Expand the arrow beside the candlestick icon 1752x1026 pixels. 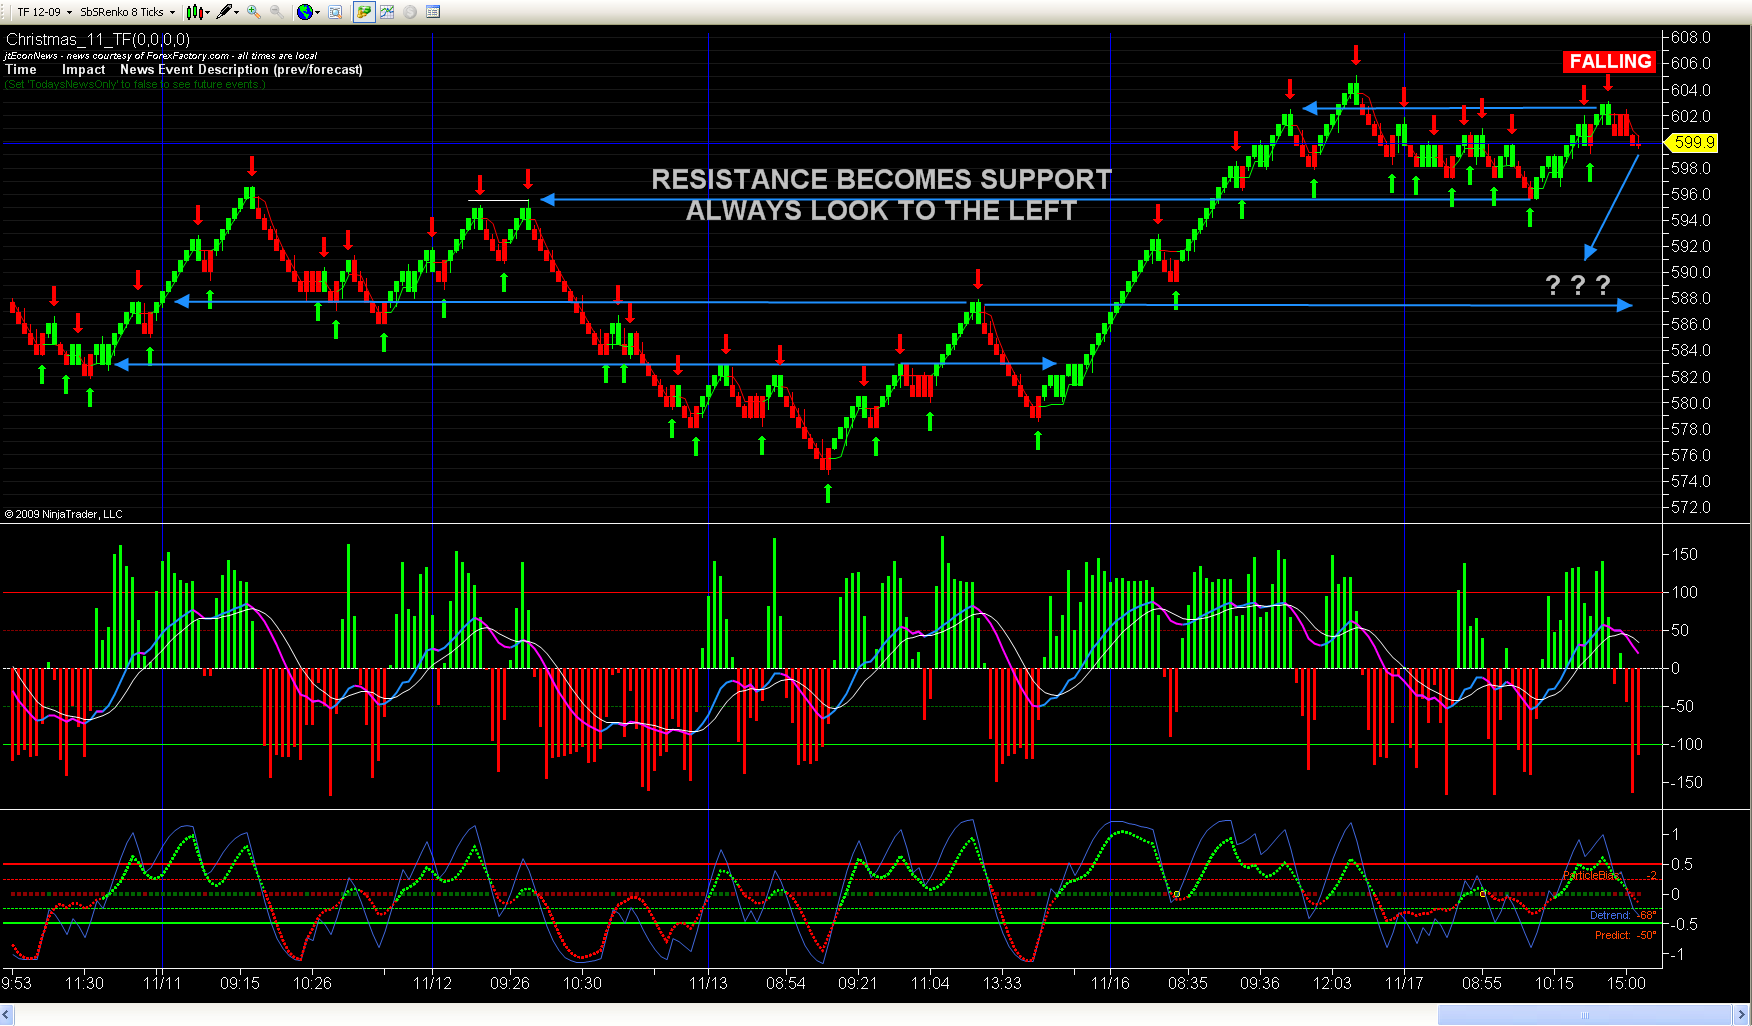click(x=207, y=12)
